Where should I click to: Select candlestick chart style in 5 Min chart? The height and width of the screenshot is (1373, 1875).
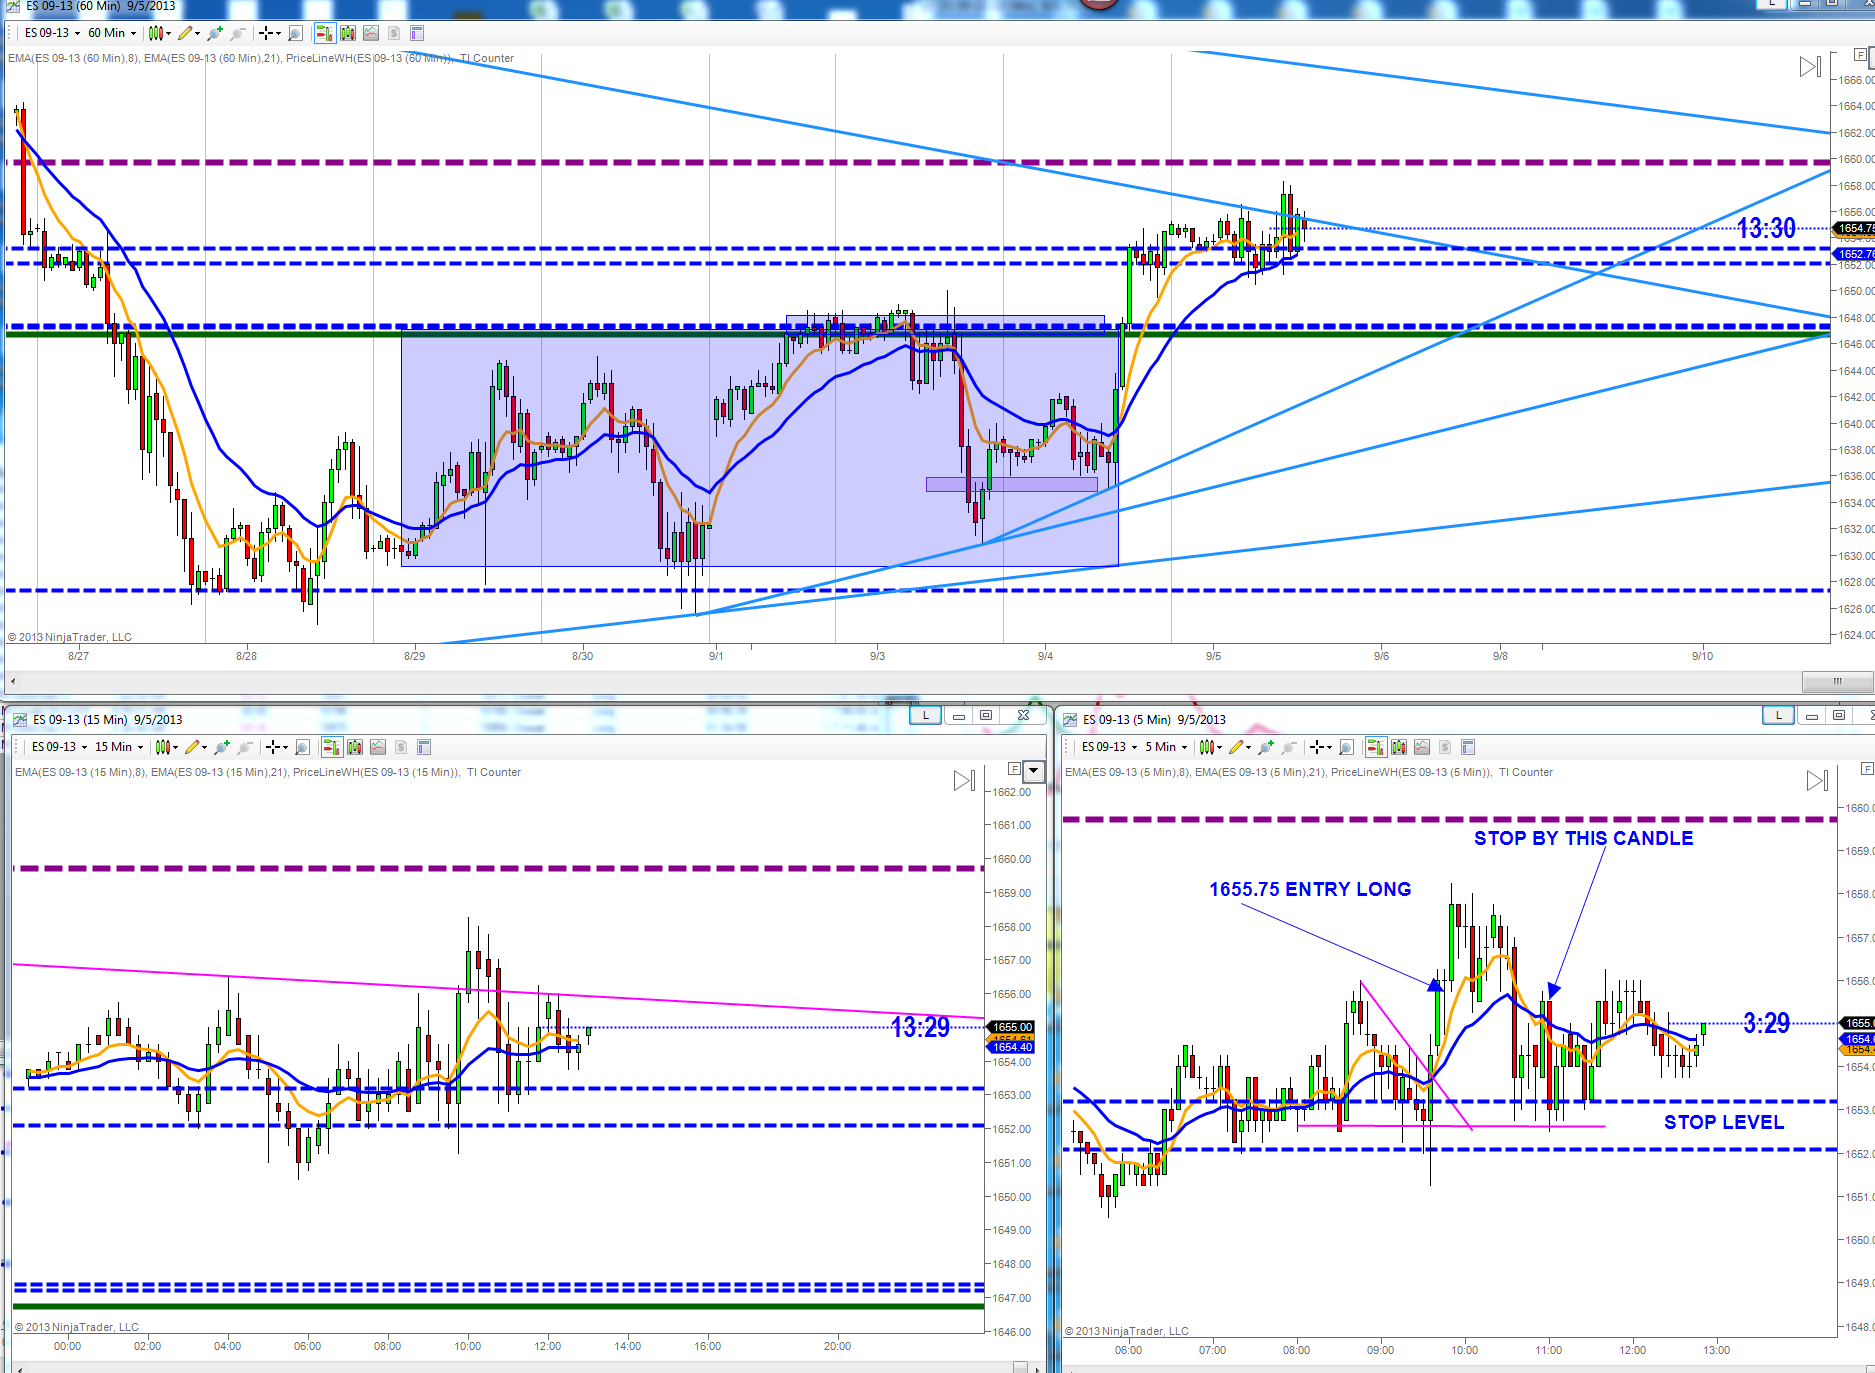pyautogui.click(x=1207, y=747)
